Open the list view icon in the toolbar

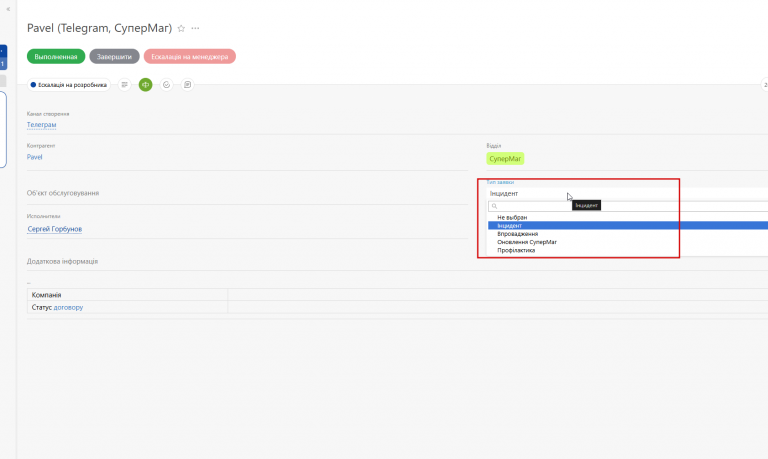[x=124, y=85]
